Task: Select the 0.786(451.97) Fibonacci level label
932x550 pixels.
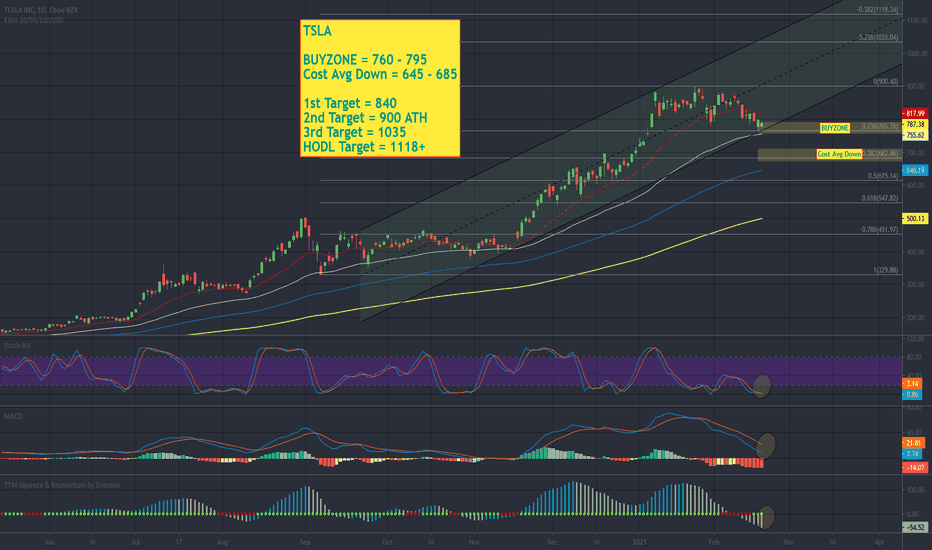Action: pos(880,230)
